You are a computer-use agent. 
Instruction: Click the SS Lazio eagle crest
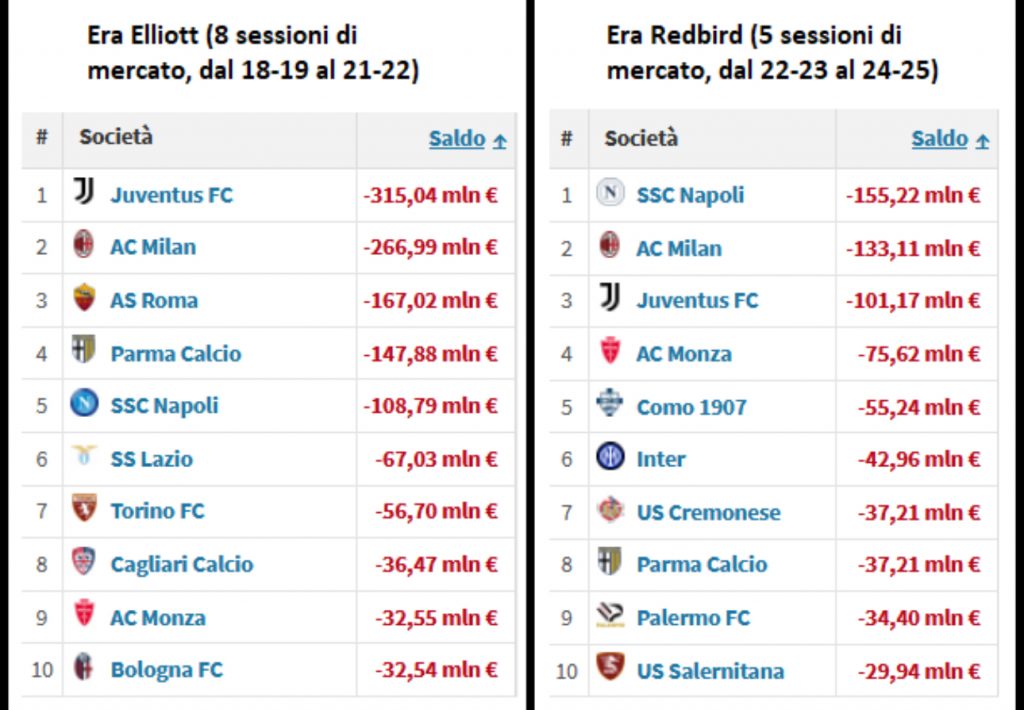(84, 457)
